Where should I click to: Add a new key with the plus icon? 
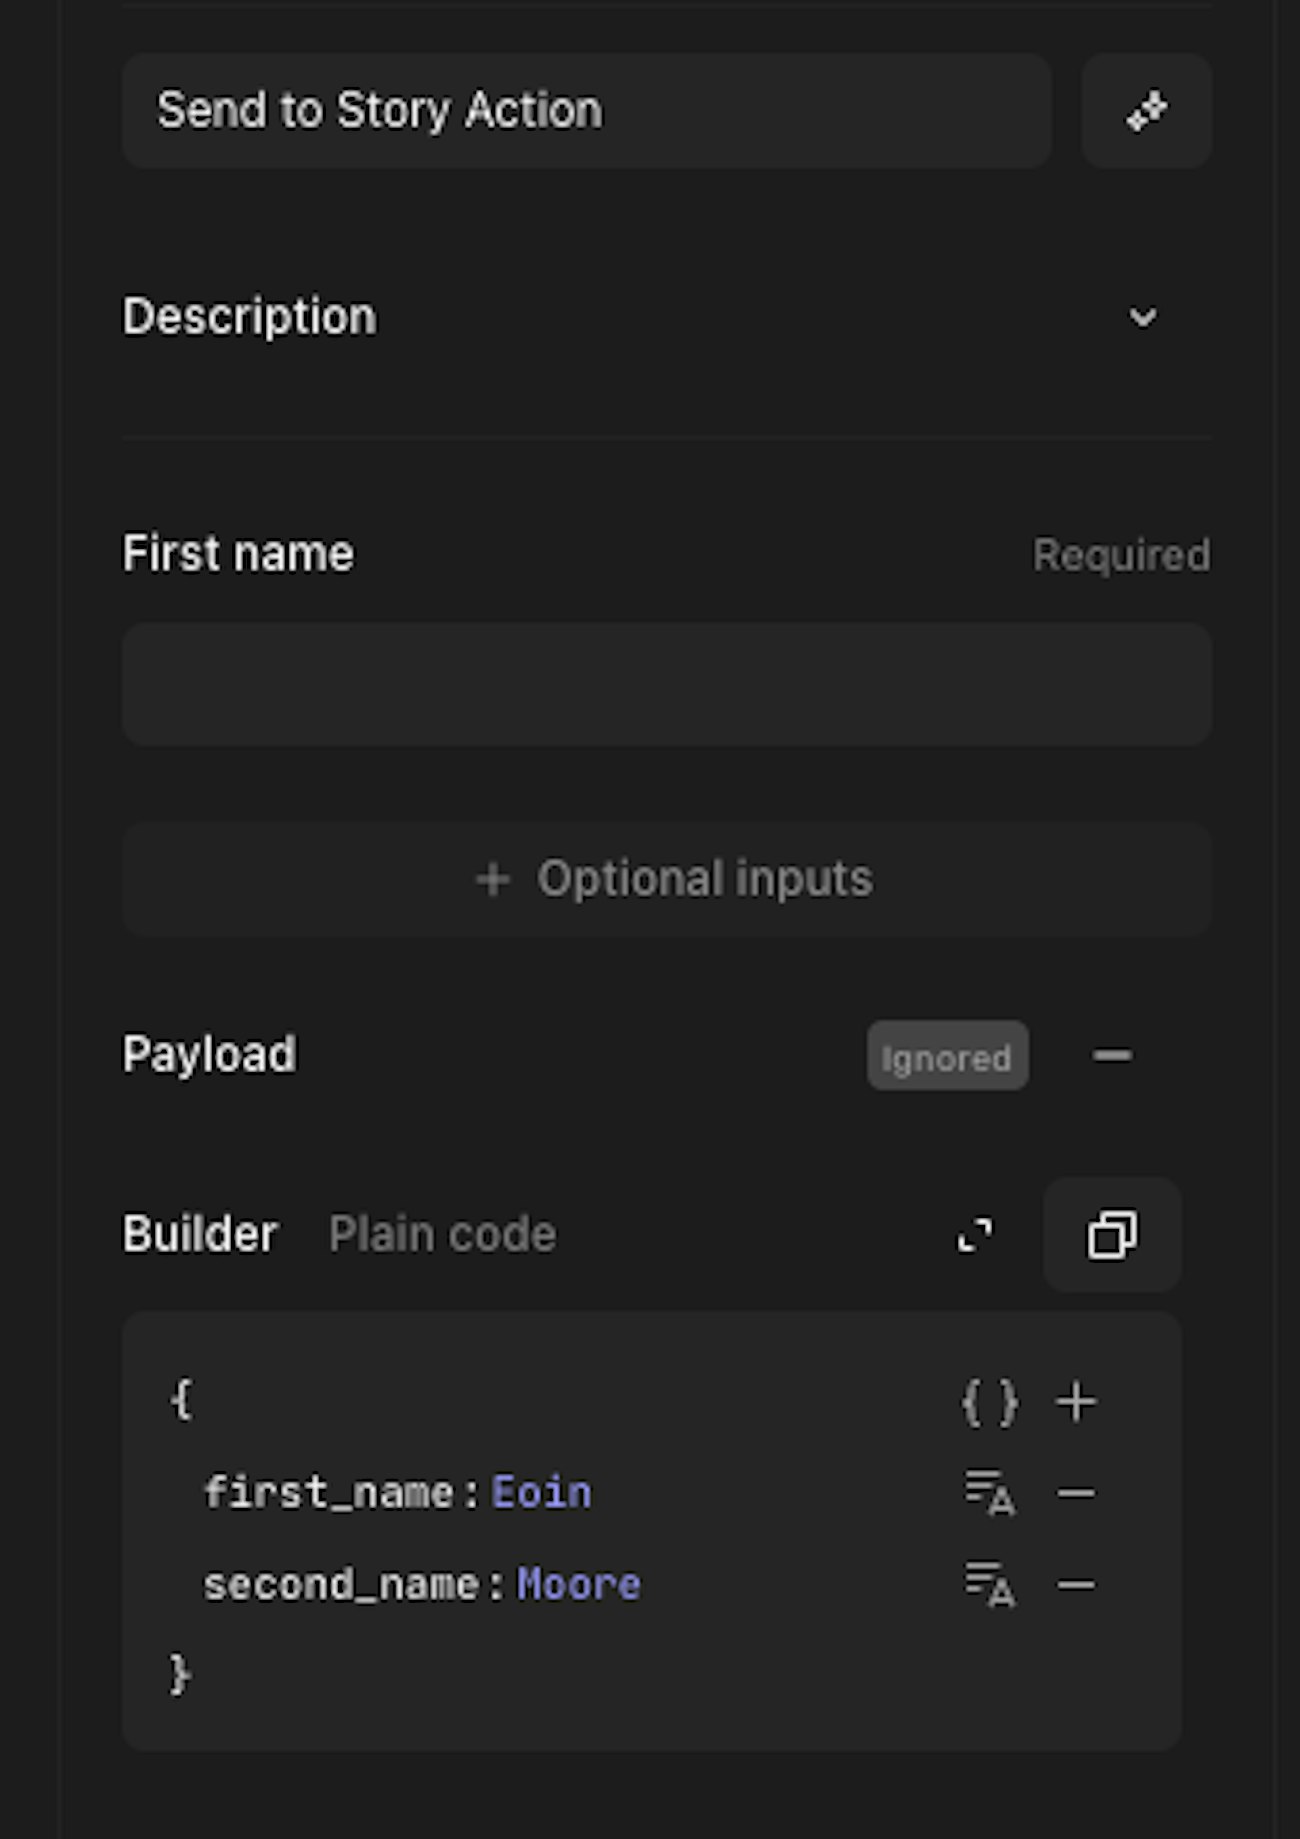1076,1403
